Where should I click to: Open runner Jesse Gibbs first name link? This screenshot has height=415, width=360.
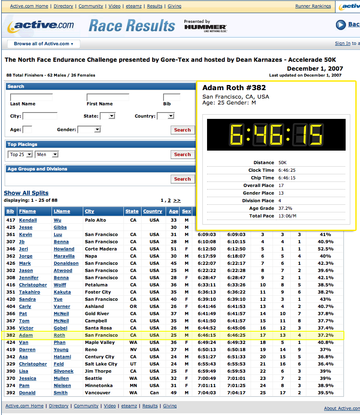pos(26,227)
